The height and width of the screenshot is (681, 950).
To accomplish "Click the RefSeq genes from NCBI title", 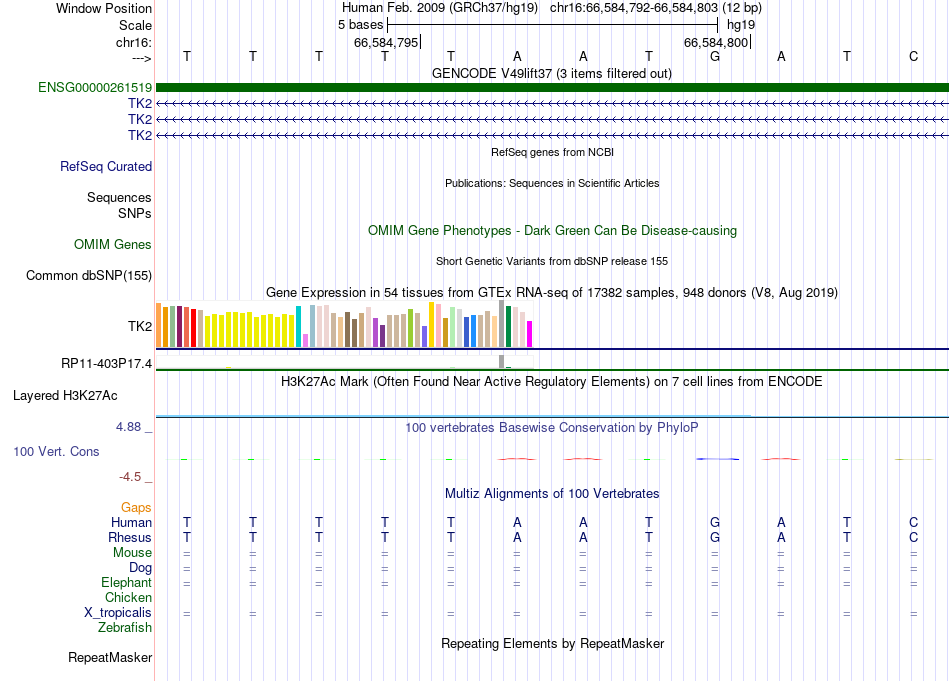I will coord(552,152).
